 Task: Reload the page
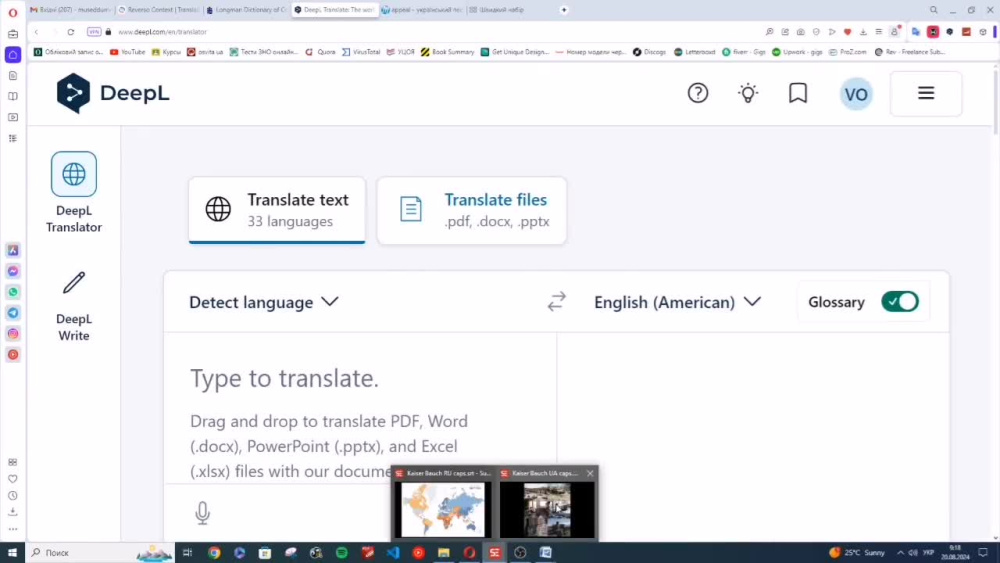pyautogui.click(x=71, y=32)
